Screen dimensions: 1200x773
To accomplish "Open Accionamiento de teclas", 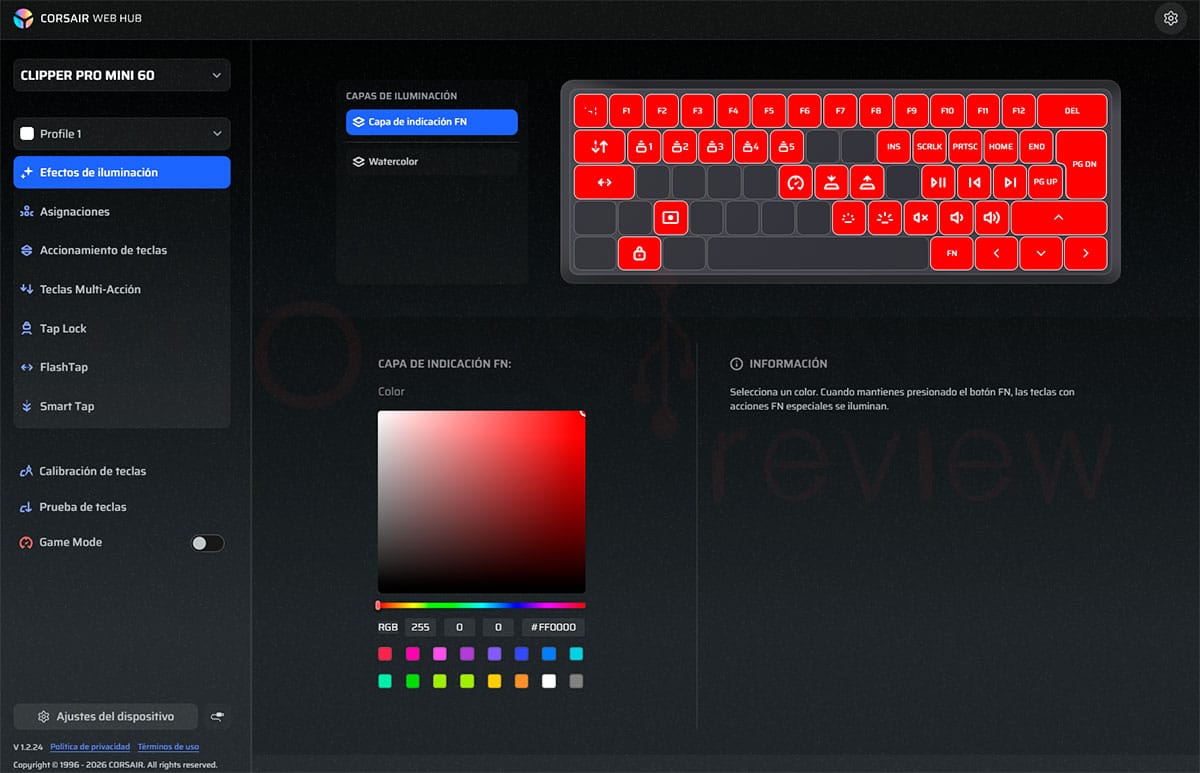I will pos(122,250).
